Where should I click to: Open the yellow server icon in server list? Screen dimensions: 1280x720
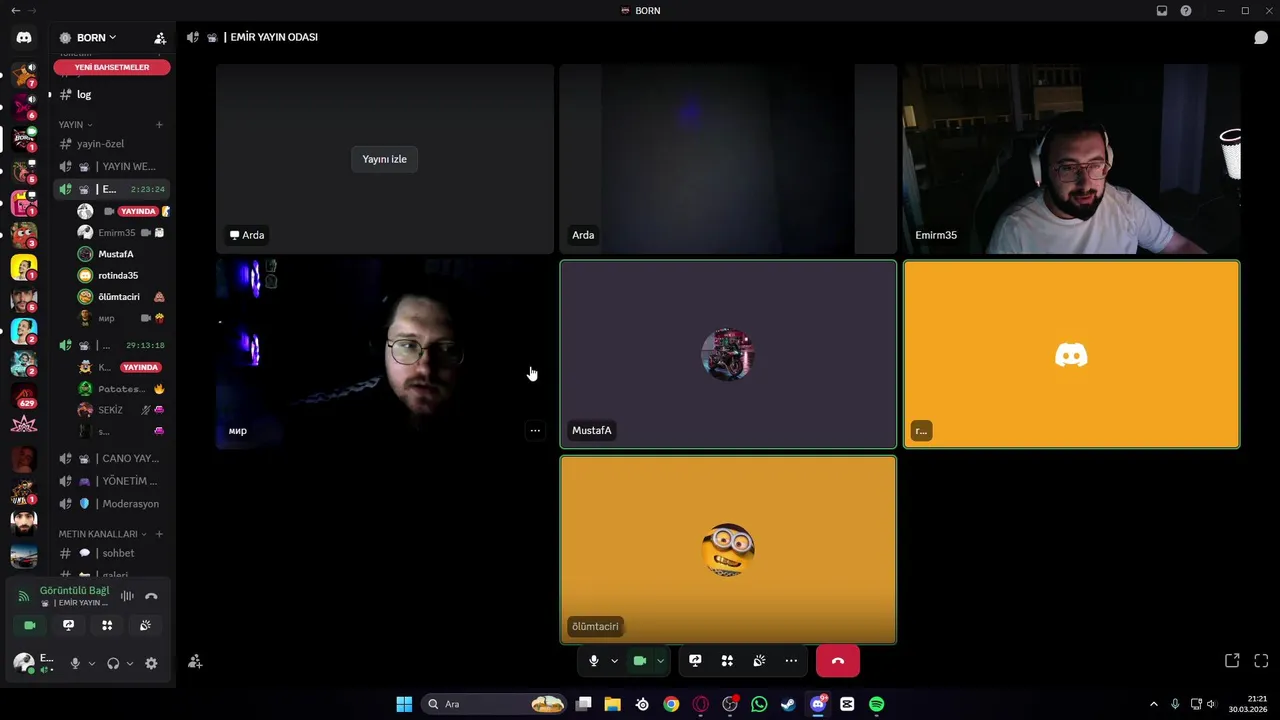(x=24, y=268)
